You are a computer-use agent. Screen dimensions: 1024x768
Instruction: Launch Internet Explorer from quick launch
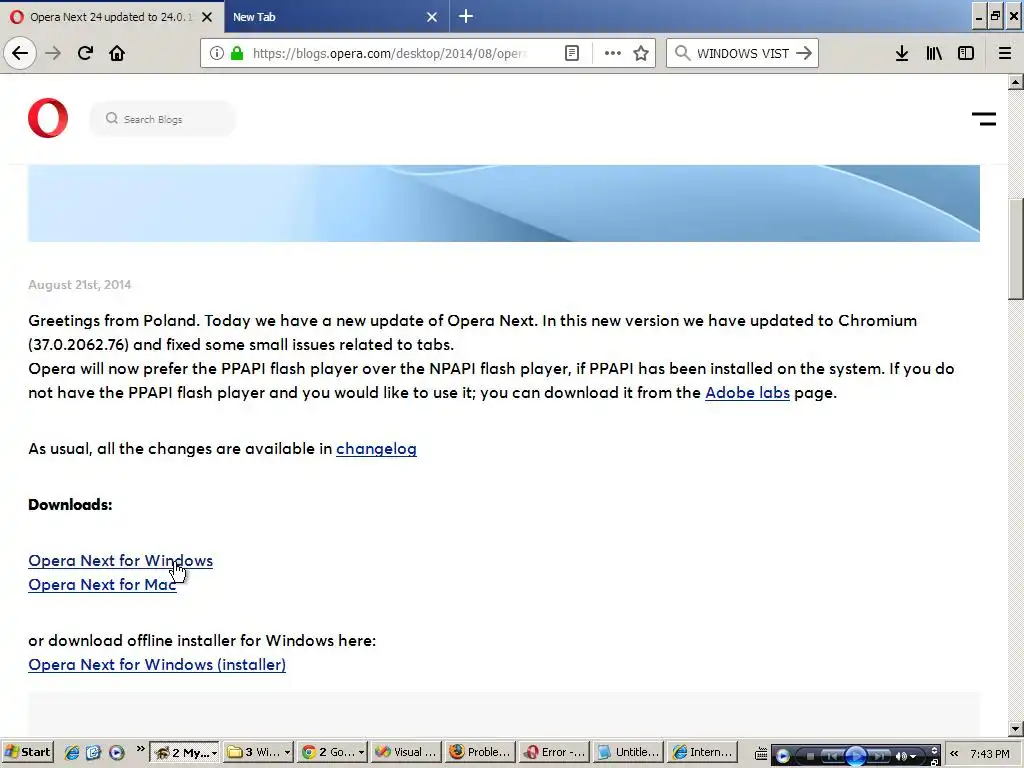click(x=72, y=752)
